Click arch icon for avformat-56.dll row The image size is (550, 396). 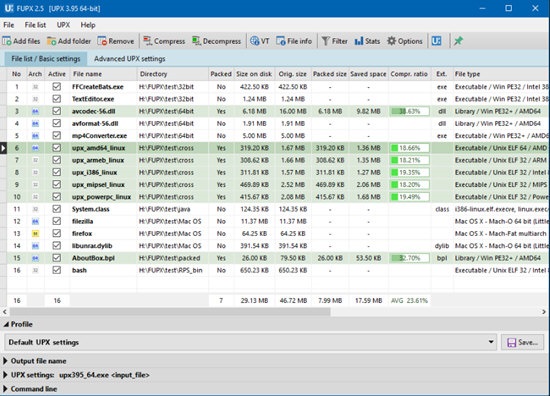pyautogui.click(x=35, y=123)
